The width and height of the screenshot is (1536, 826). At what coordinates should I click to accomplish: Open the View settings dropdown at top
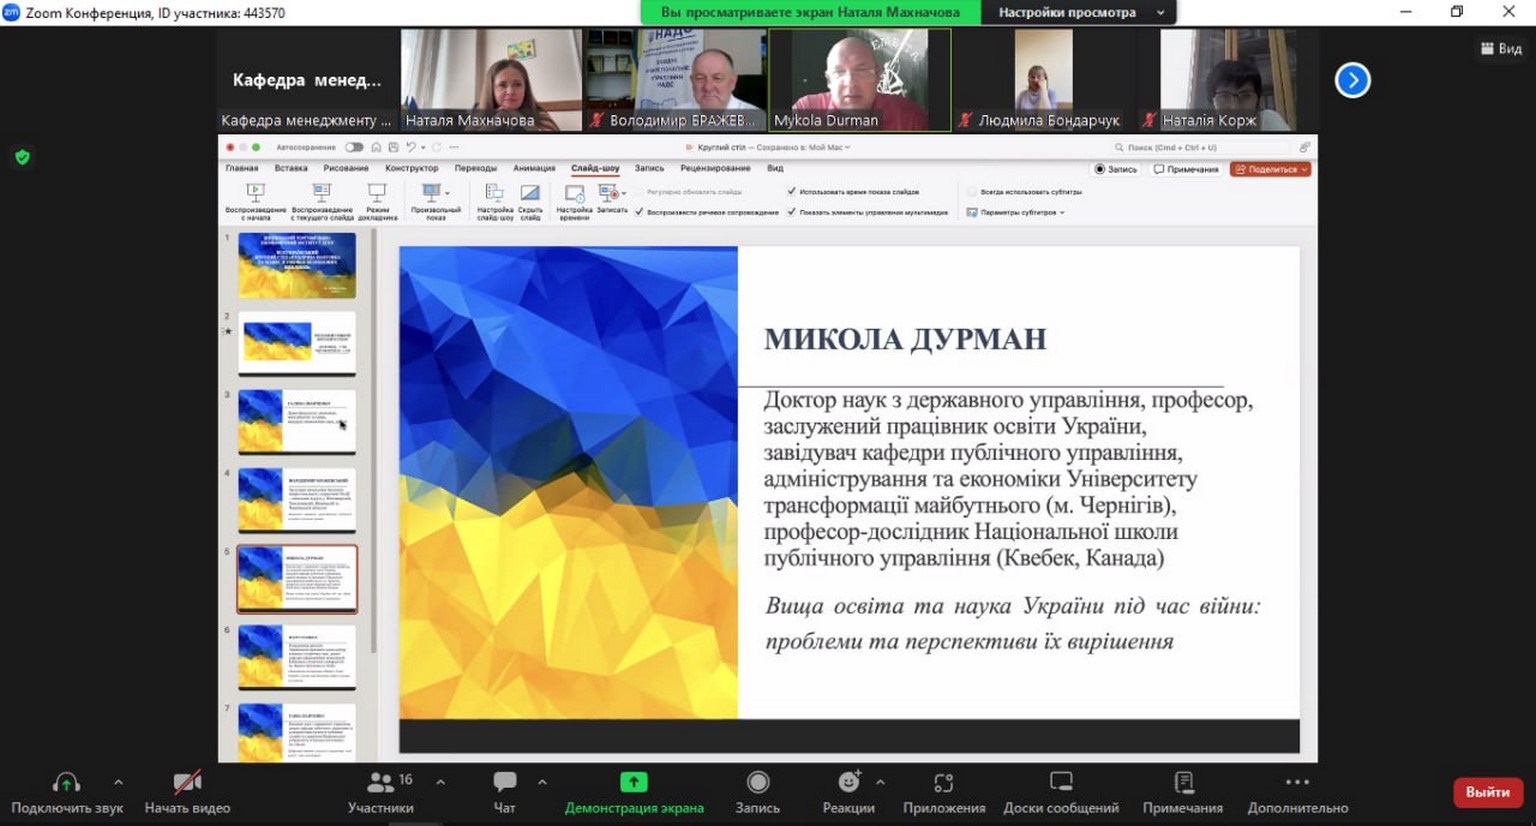pos(1076,12)
